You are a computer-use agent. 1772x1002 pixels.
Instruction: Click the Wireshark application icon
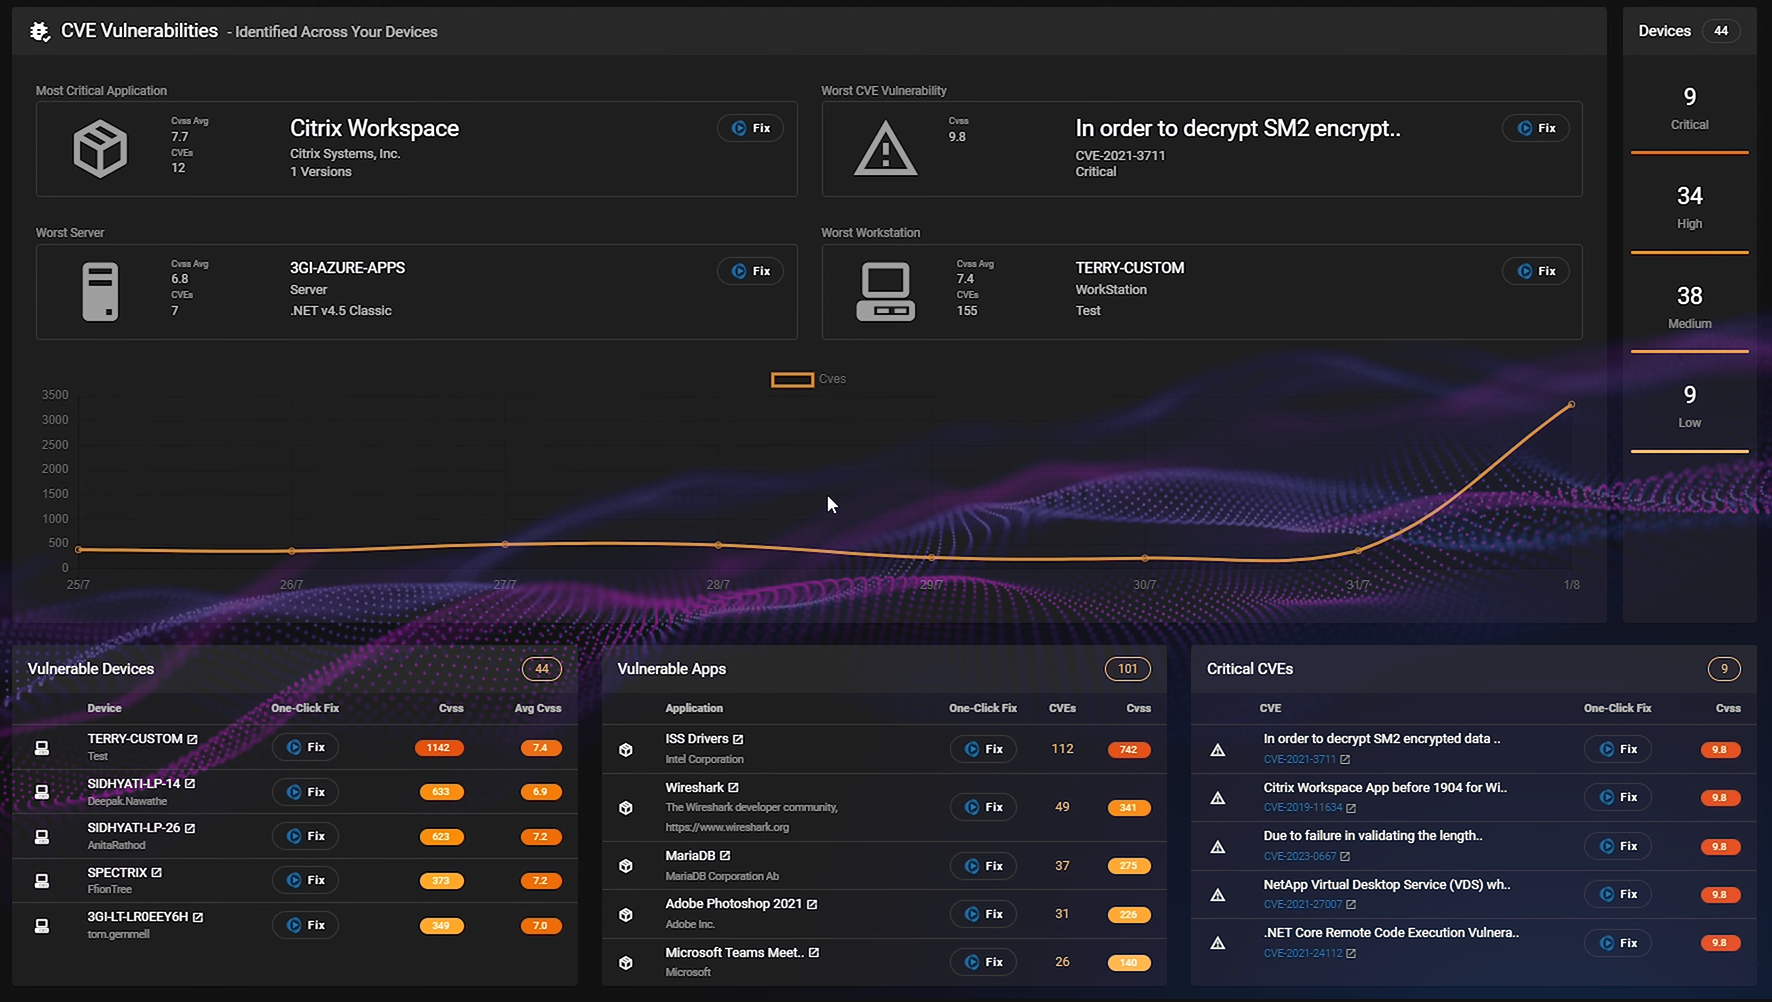click(x=627, y=807)
